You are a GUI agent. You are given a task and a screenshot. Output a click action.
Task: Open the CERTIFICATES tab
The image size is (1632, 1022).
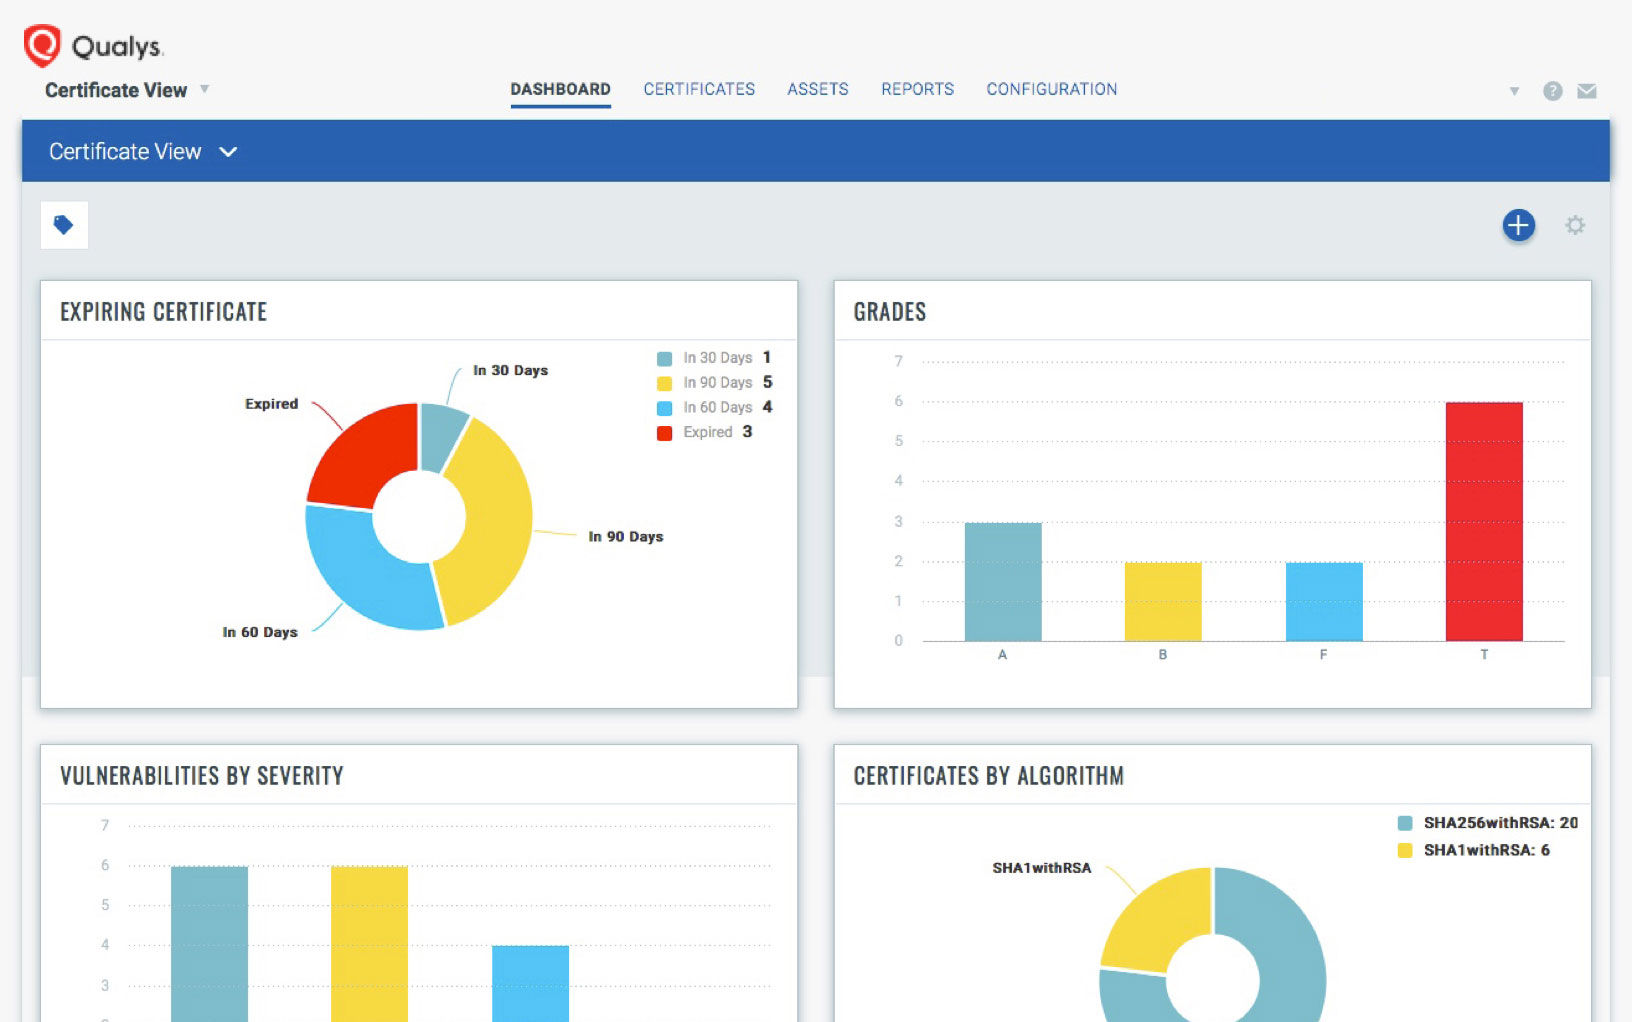[699, 89]
